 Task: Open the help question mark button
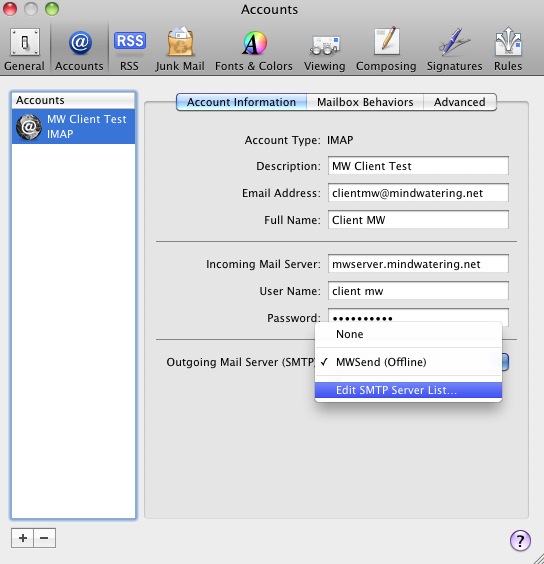click(520, 540)
